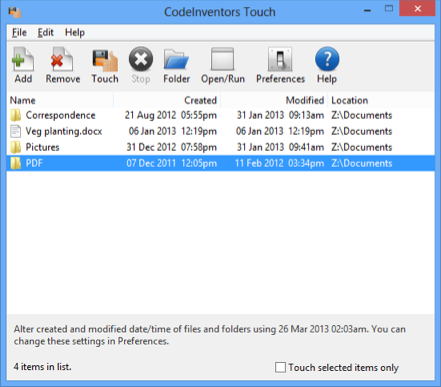
Task: Open the File menu
Action: pos(19,33)
